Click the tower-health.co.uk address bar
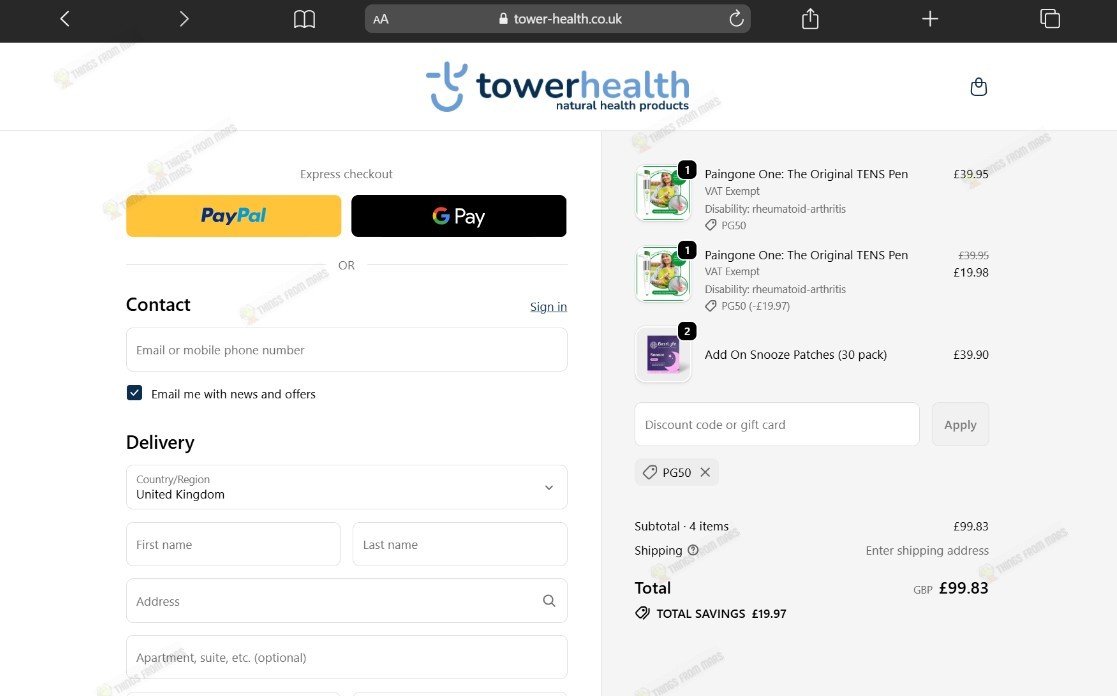 [x=558, y=19]
